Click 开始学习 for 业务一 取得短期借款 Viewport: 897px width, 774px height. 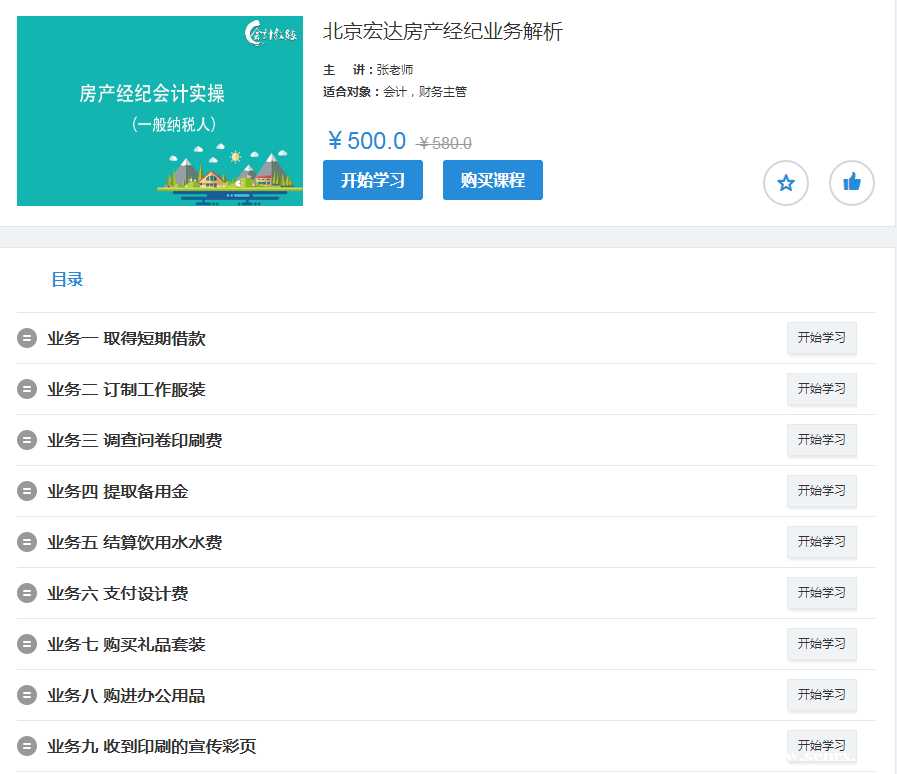pyautogui.click(x=821, y=338)
